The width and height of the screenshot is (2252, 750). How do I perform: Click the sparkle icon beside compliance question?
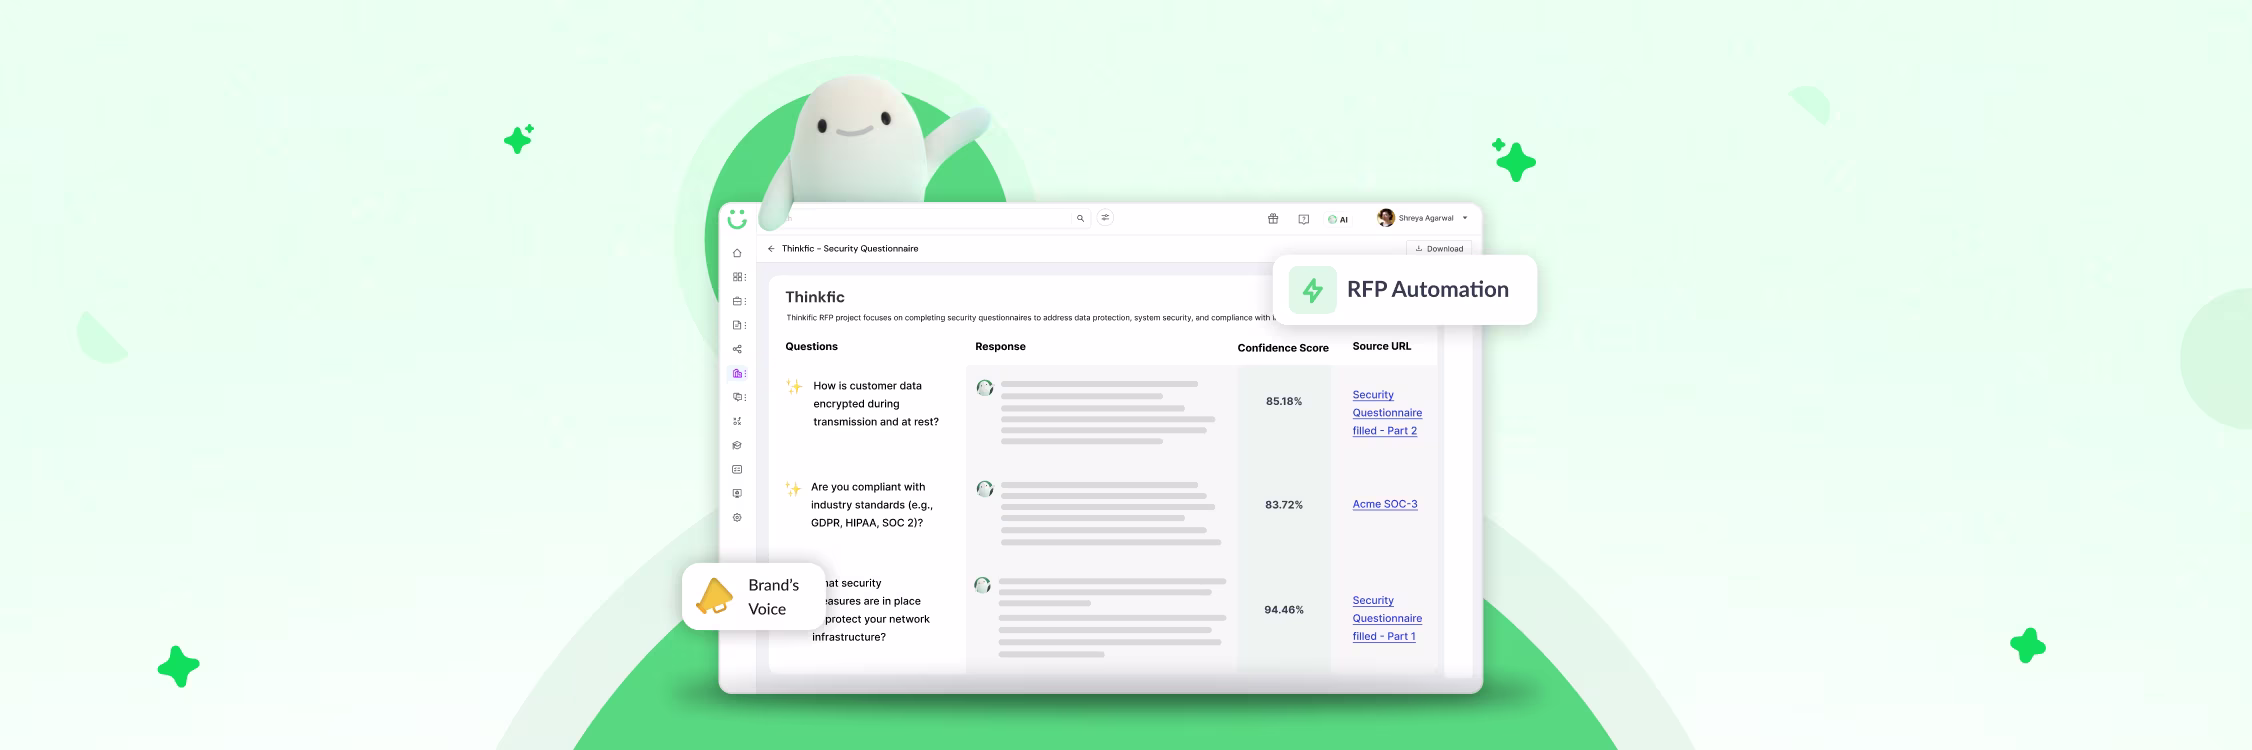click(793, 488)
